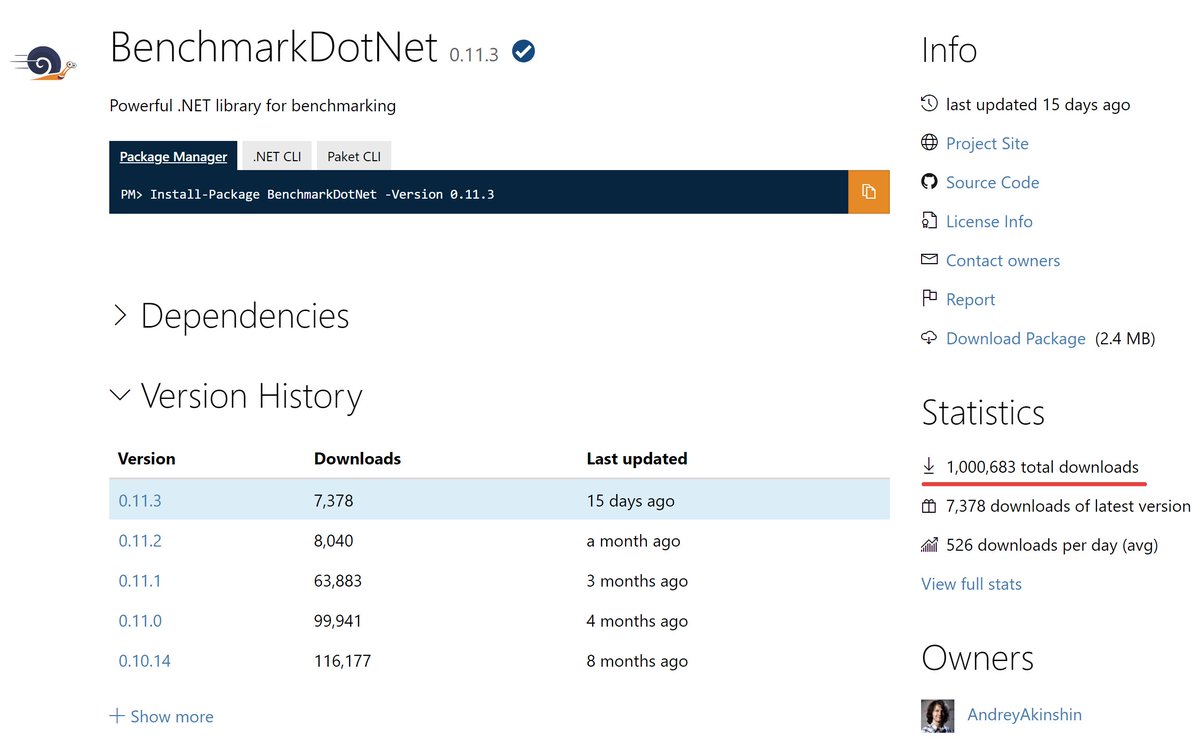Click the Download Package link
The image size is (1200, 739).
1016,338
